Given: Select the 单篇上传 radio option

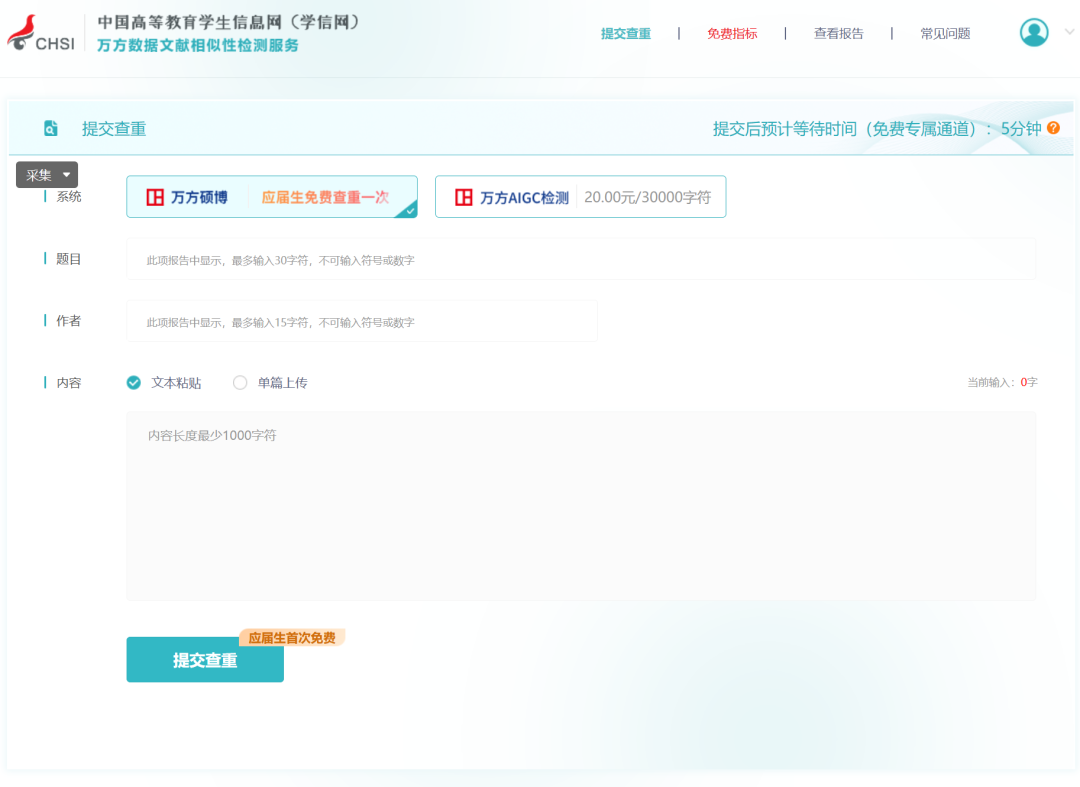Looking at the screenshot, I should pyautogui.click(x=240, y=383).
